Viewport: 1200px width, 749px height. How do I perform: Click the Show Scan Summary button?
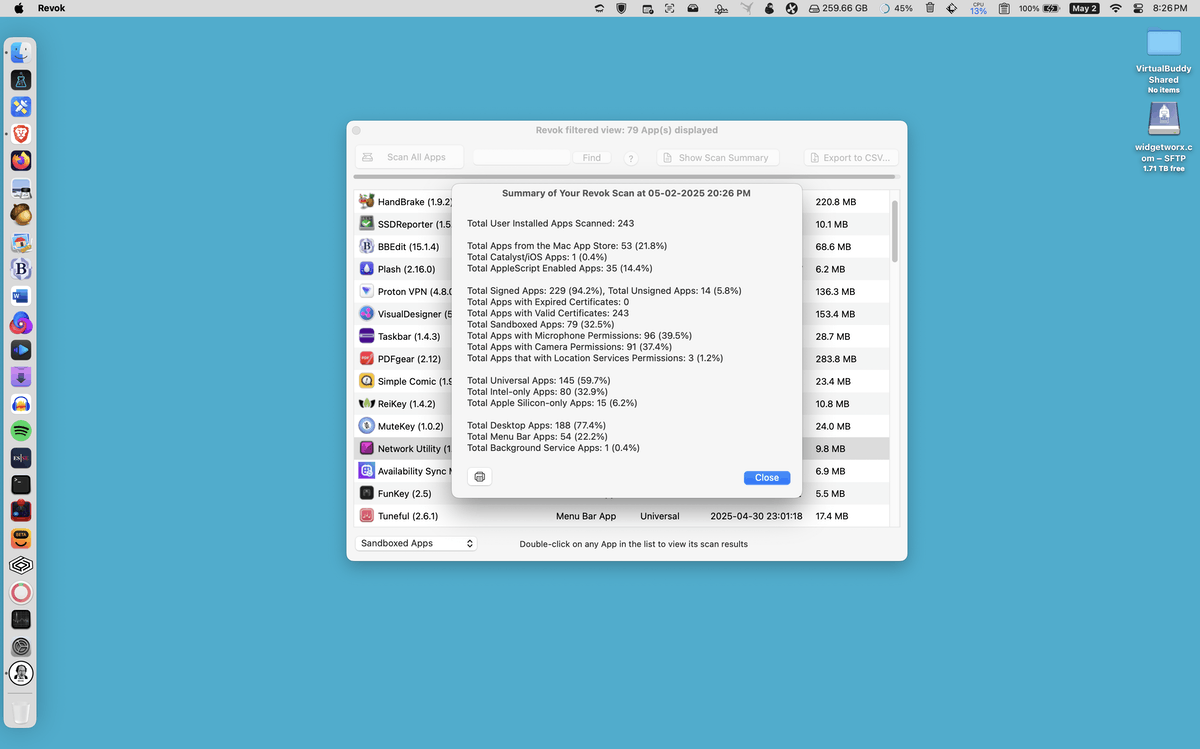click(718, 157)
